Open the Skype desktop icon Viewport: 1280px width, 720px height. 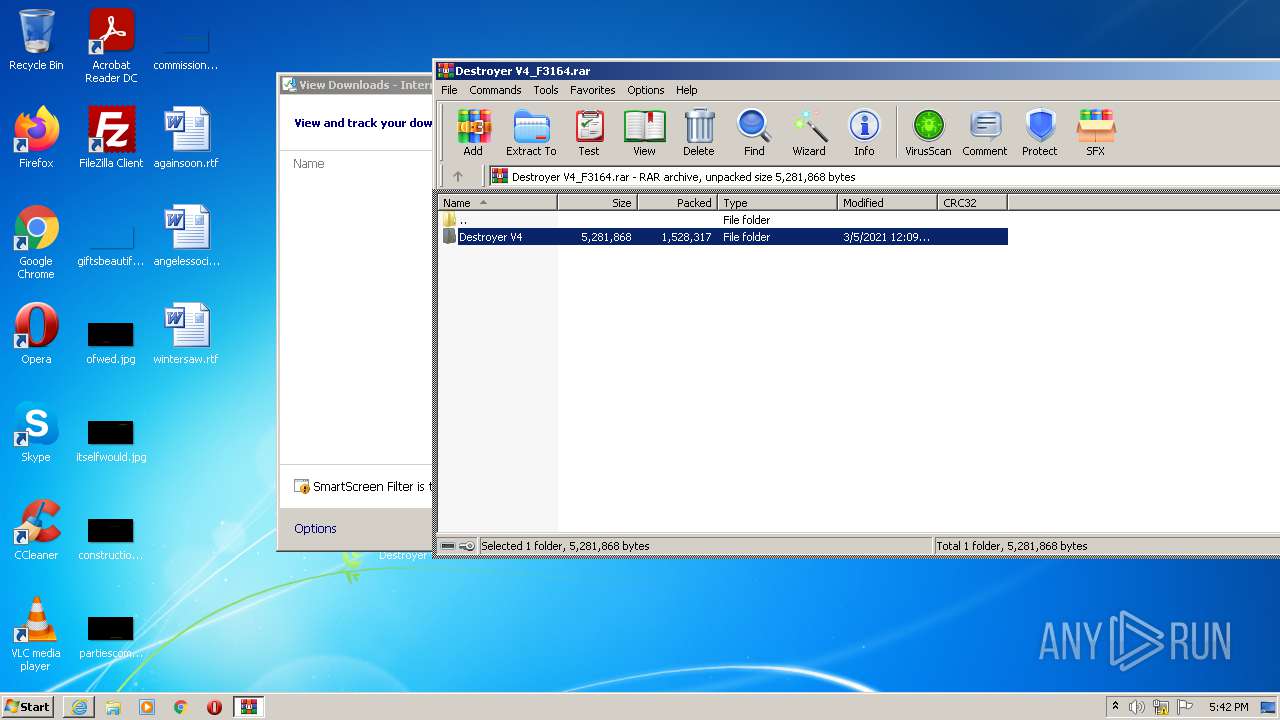coord(36,431)
